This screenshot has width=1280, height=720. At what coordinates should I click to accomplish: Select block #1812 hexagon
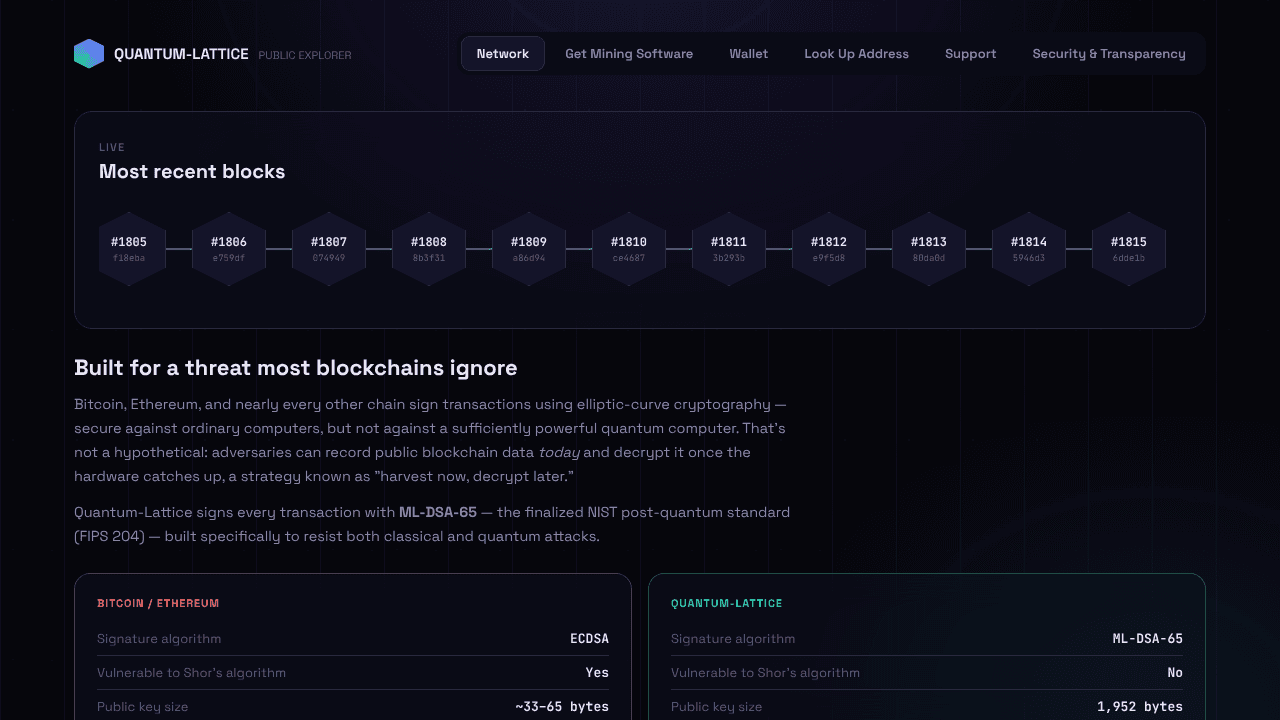[829, 249]
